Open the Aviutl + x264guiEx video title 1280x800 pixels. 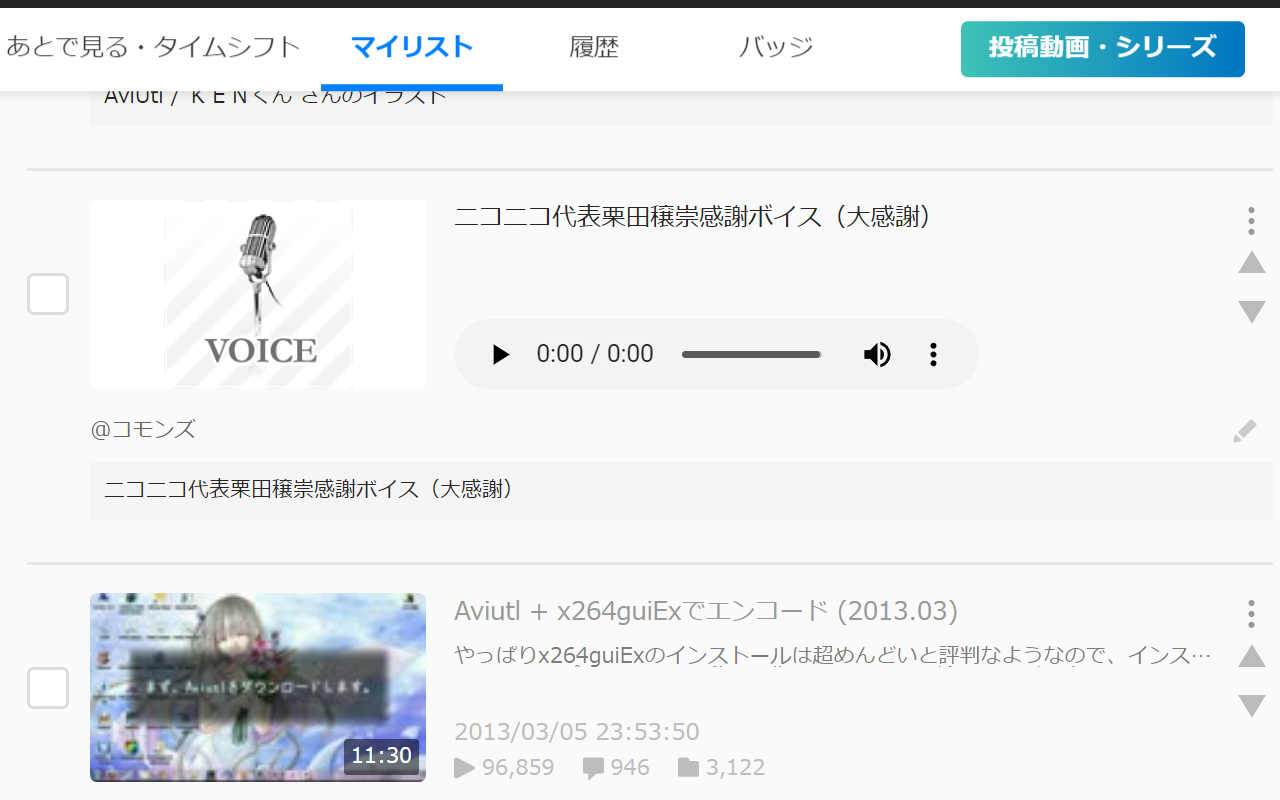point(705,610)
